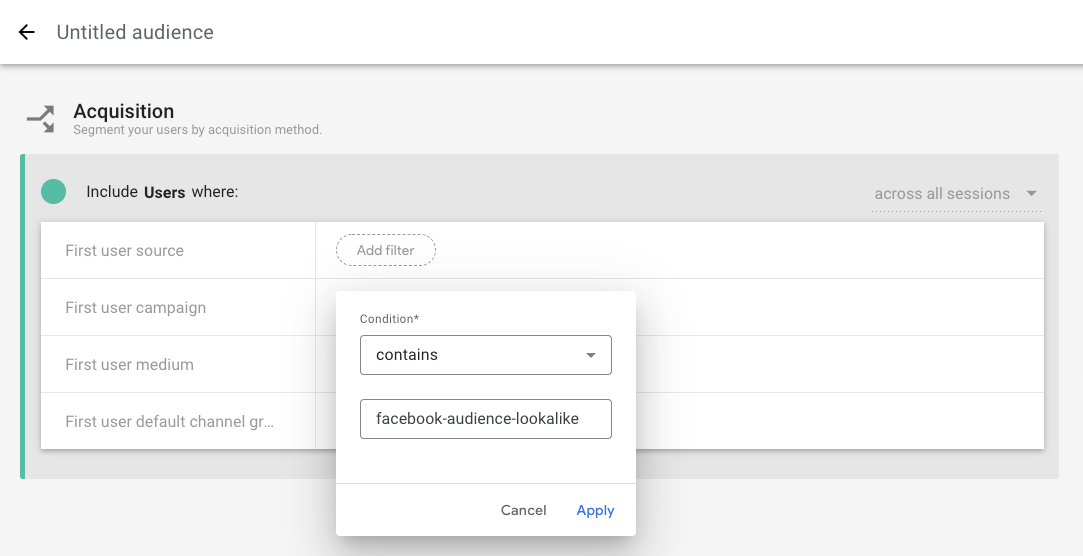Open the "contains" condition dropdown
This screenshot has width=1083, height=556.
485,355
